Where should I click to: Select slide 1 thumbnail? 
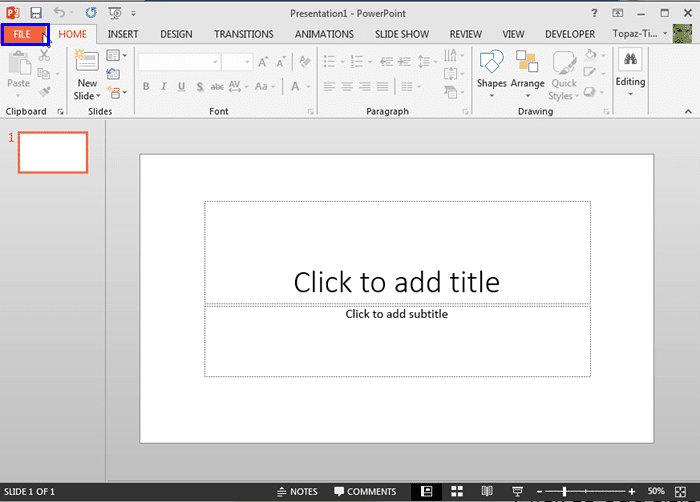pyautogui.click(x=53, y=152)
